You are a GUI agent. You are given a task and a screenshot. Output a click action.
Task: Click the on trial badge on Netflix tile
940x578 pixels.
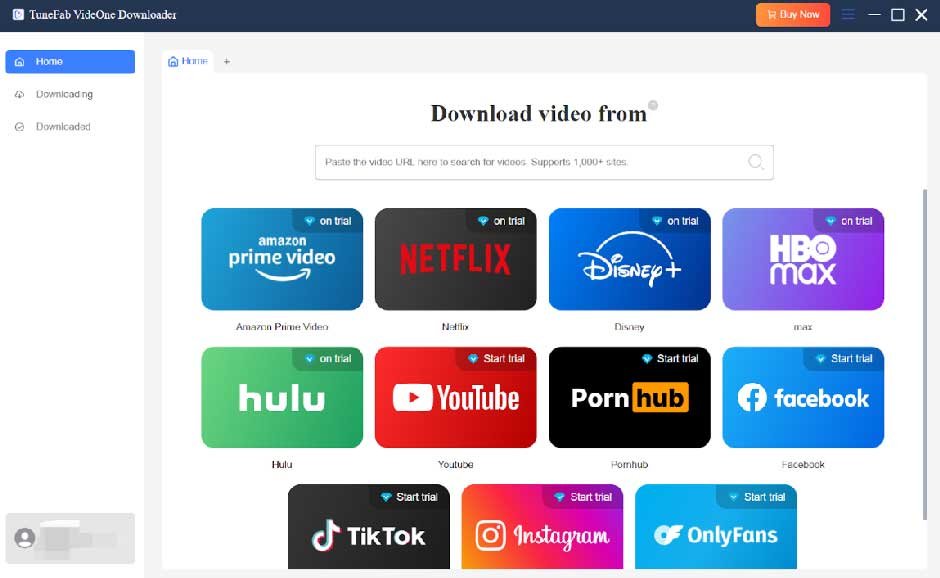502,221
